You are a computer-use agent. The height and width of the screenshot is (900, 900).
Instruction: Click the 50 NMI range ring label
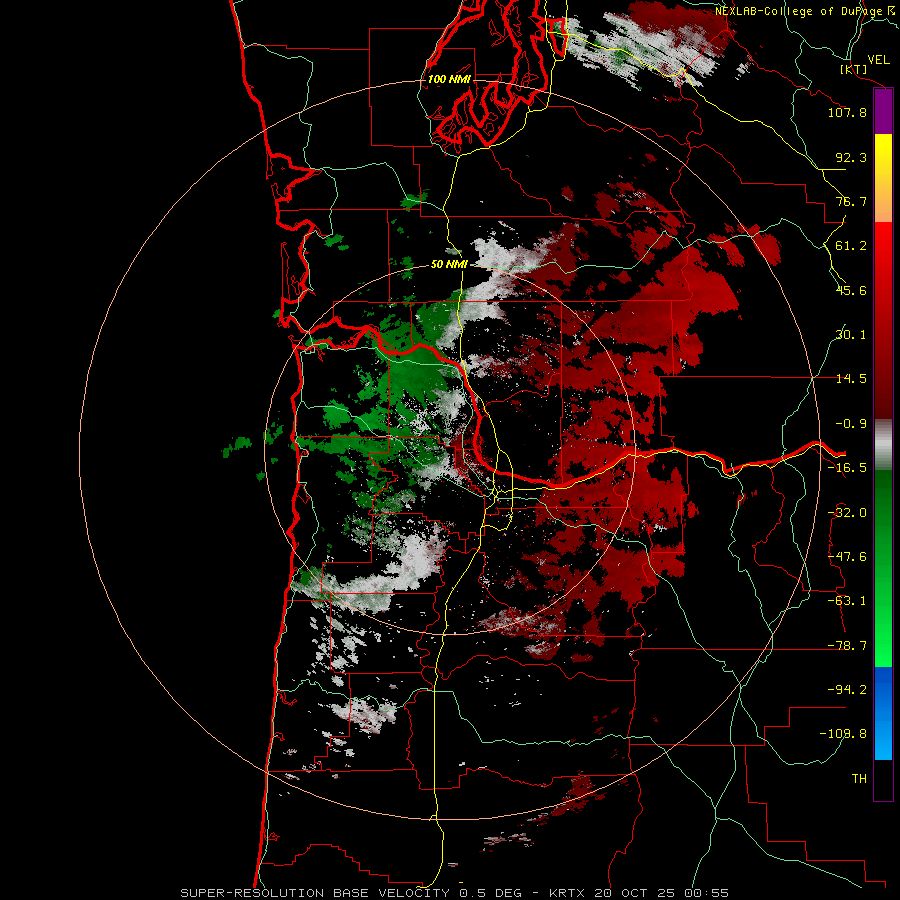click(x=449, y=264)
